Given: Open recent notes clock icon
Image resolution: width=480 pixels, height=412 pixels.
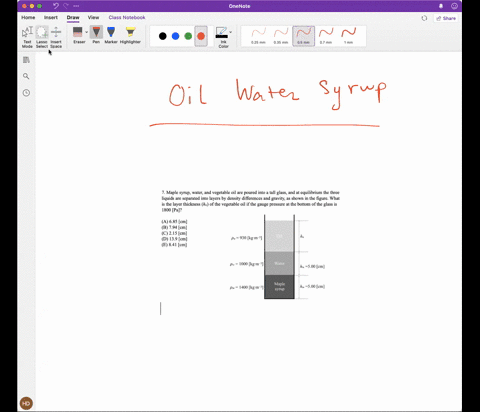Looking at the screenshot, I should click(26, 93).
